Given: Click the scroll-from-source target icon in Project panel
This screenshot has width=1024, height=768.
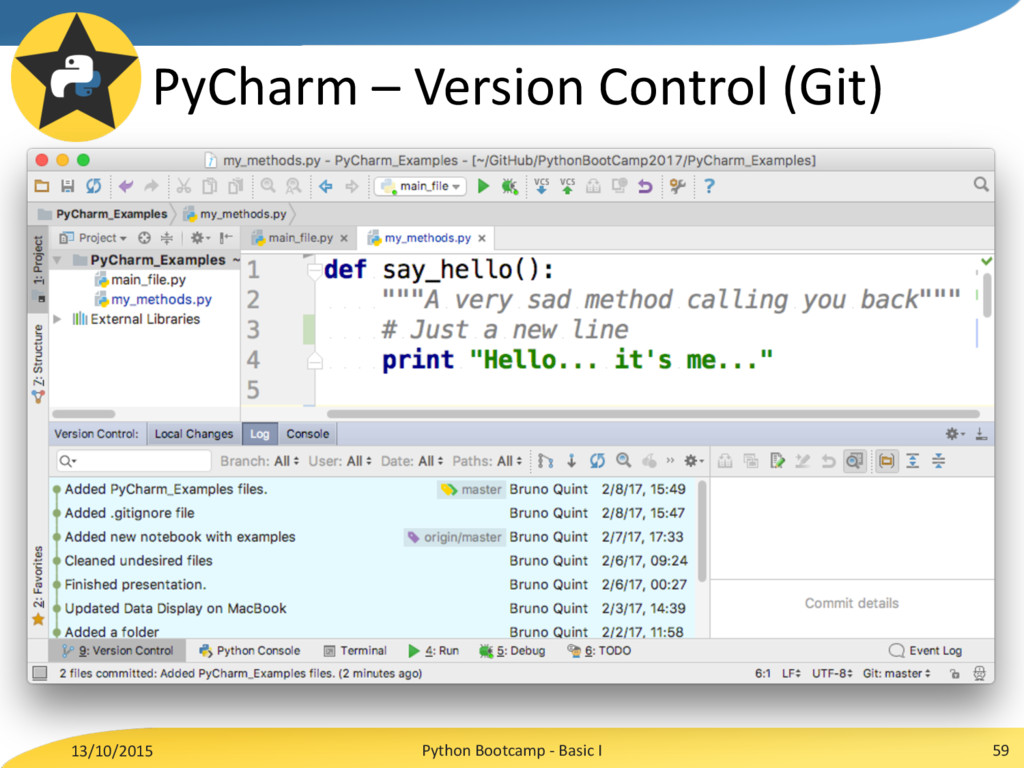Looking at the screenshot, I should [144, 238].
